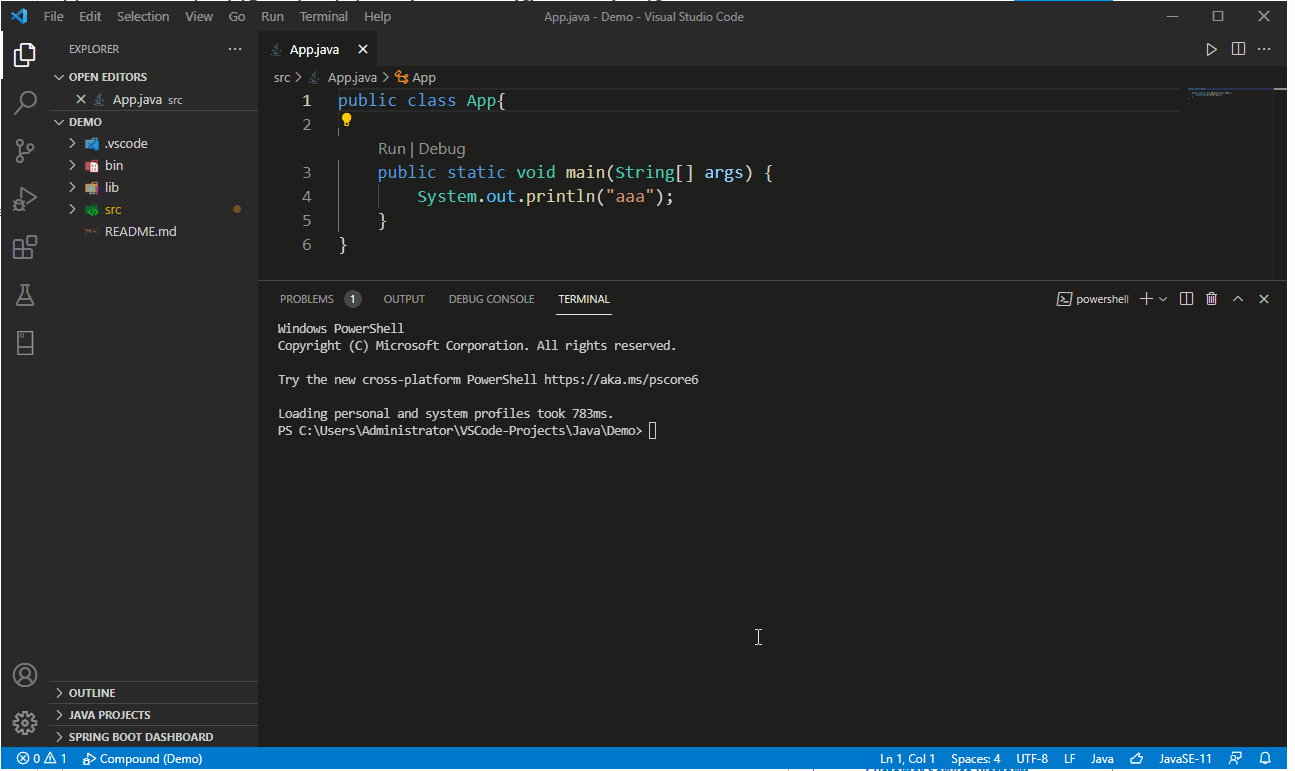
Task: Split the terminal panel
Action: (1186, 299)
